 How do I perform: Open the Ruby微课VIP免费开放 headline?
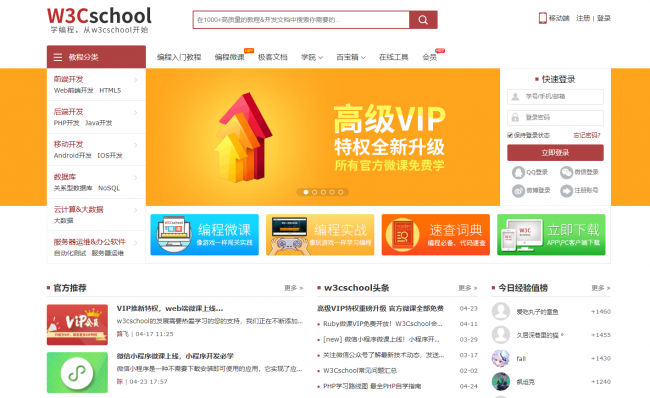tap(383, 324)
